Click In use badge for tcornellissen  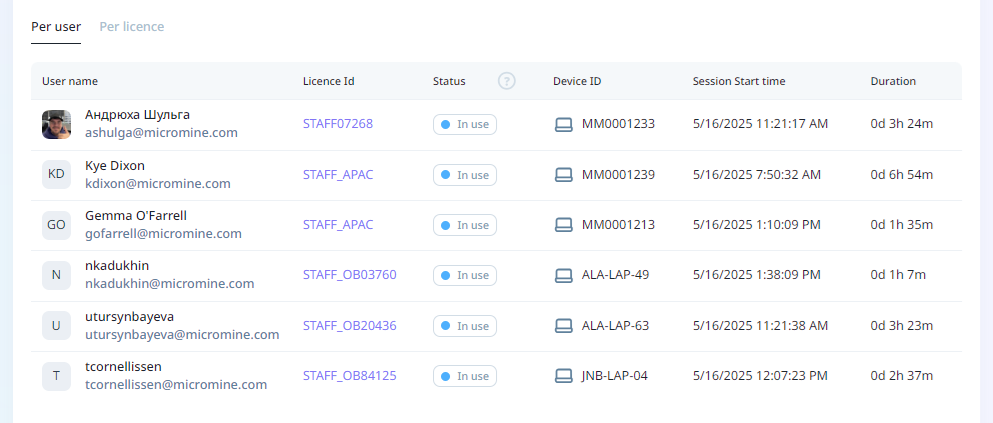pos(465,376)
